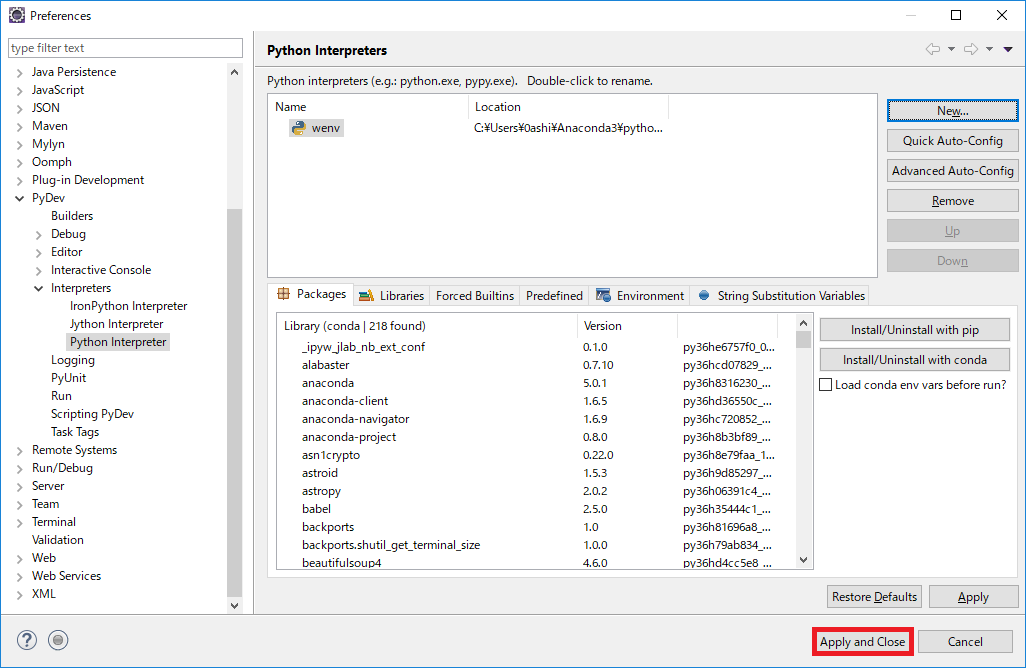Expand the Remote Systems tree item
Viewport: 1026px width, 668px height.
[x=18, y=449]
